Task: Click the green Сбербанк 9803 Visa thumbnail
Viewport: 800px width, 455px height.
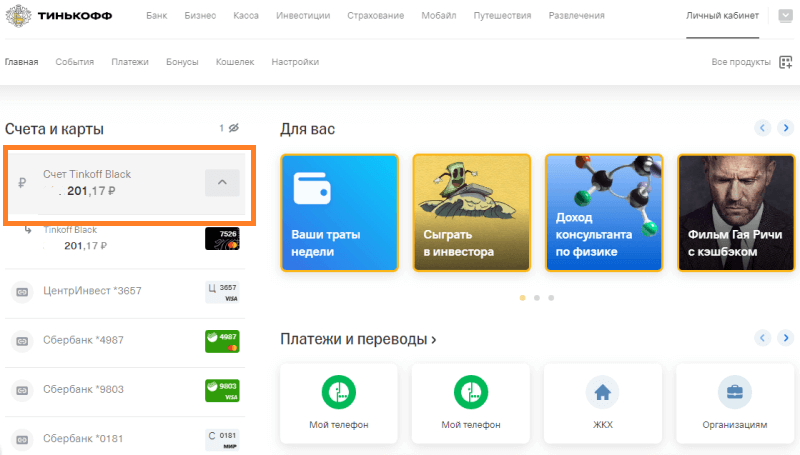Action: point(222,390)
